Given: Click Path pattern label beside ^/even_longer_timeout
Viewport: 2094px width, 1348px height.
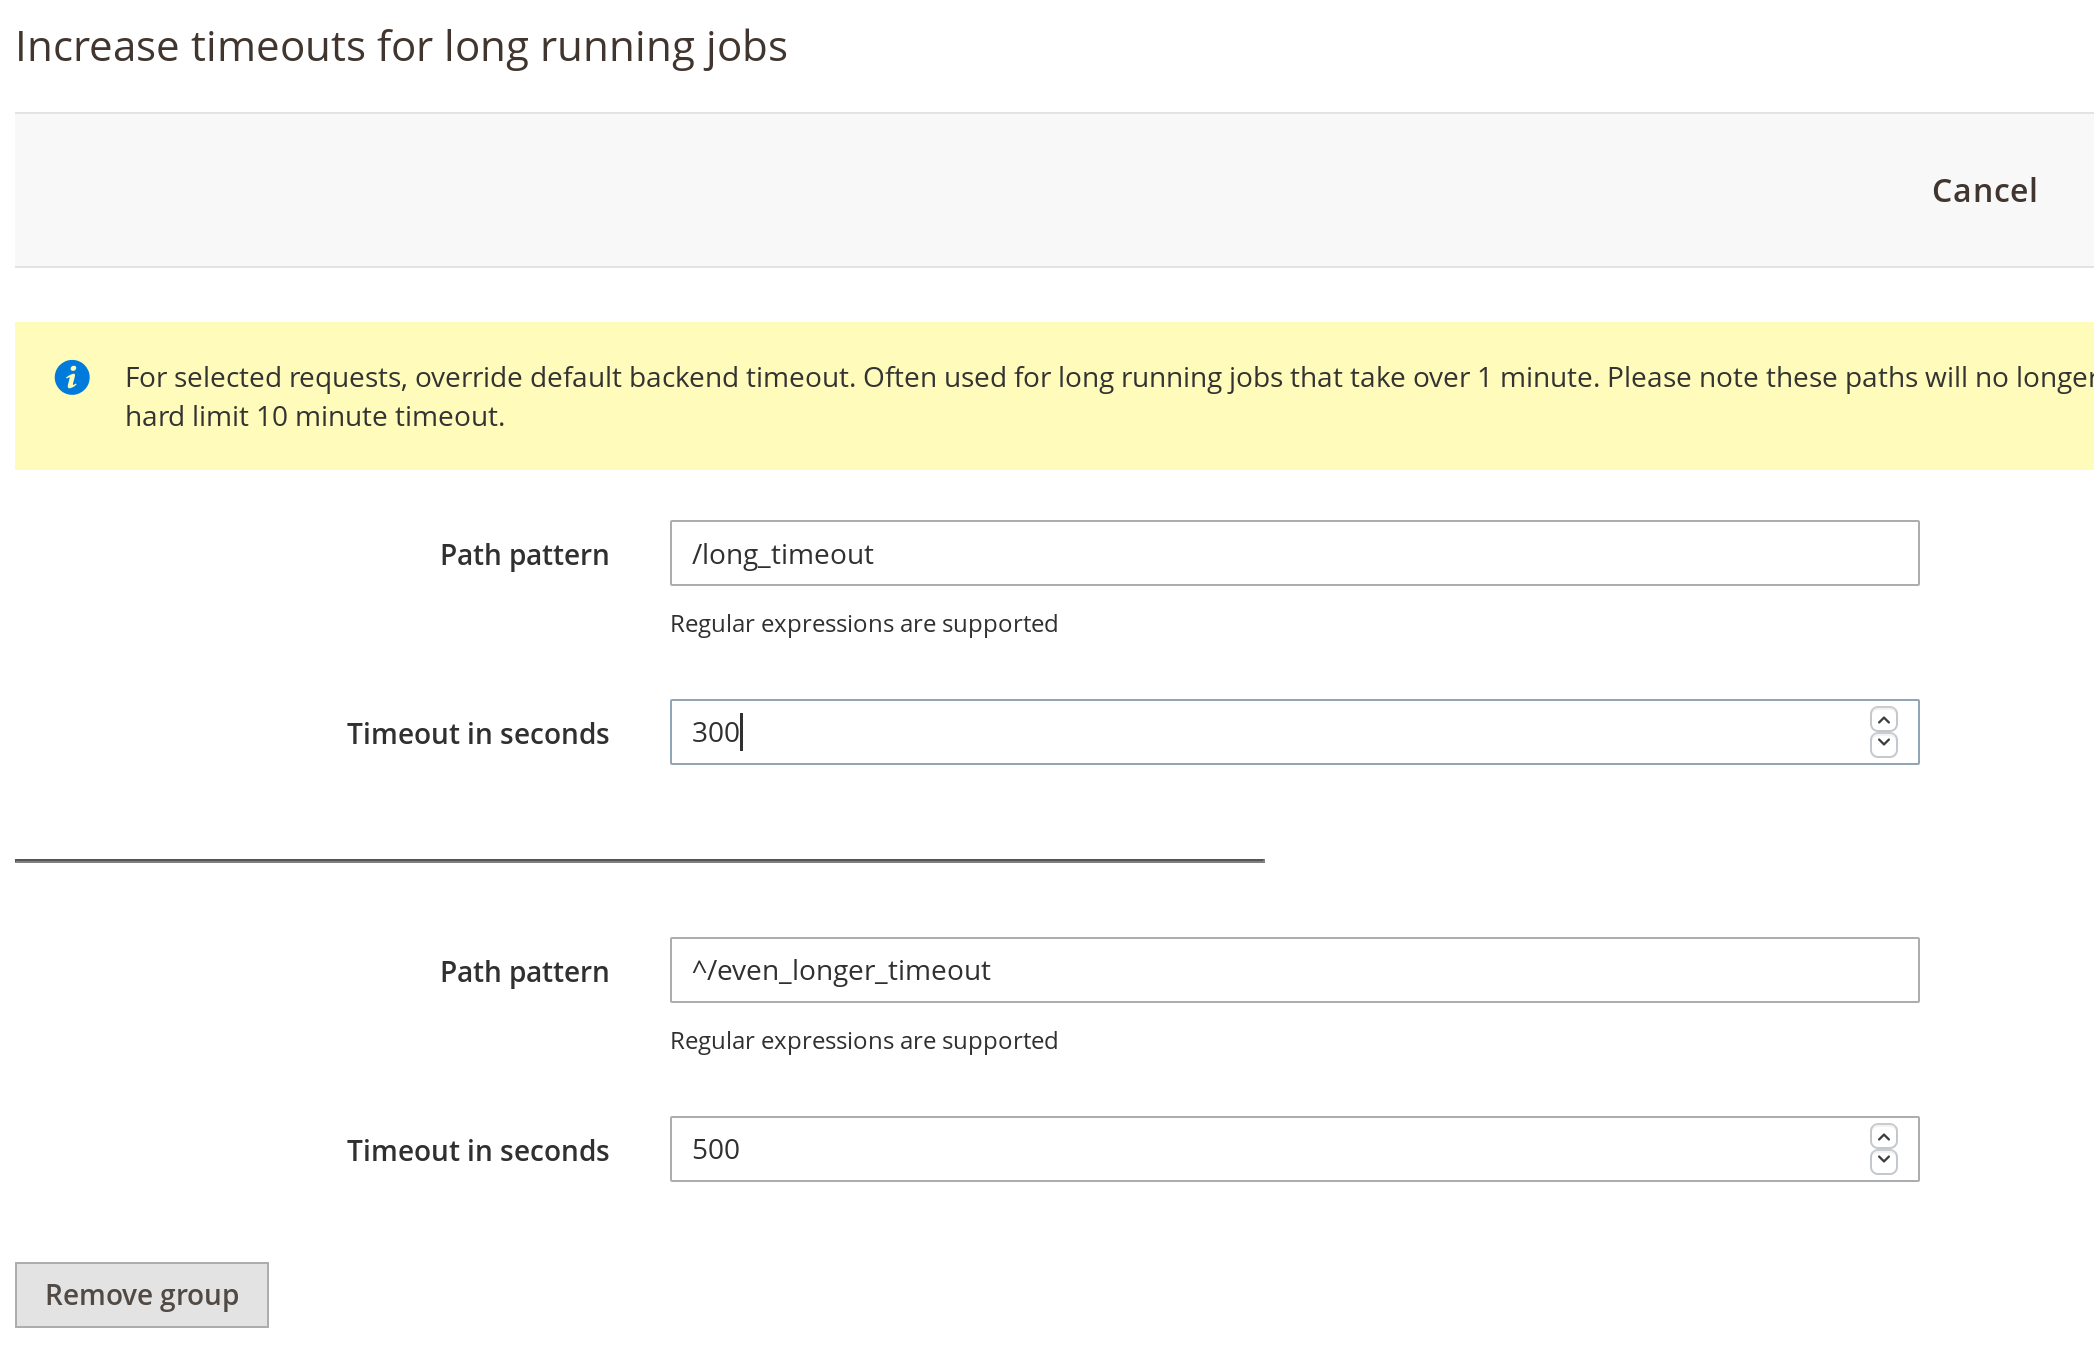Looking at the screenshot, I should [524, 971].
